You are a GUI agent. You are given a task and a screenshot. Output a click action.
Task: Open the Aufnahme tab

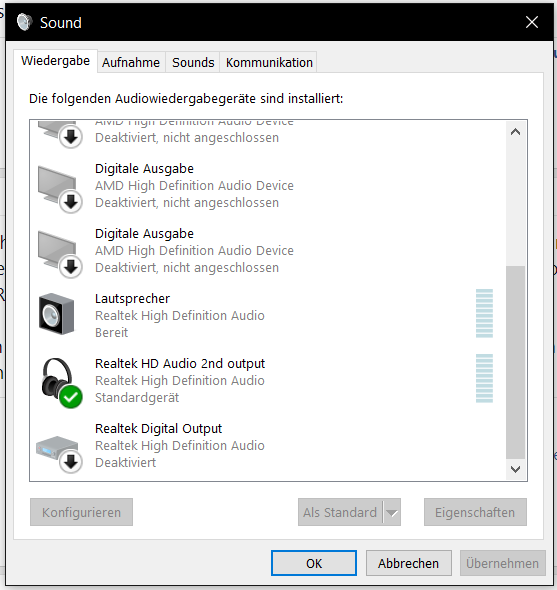[x=131, y=62]
